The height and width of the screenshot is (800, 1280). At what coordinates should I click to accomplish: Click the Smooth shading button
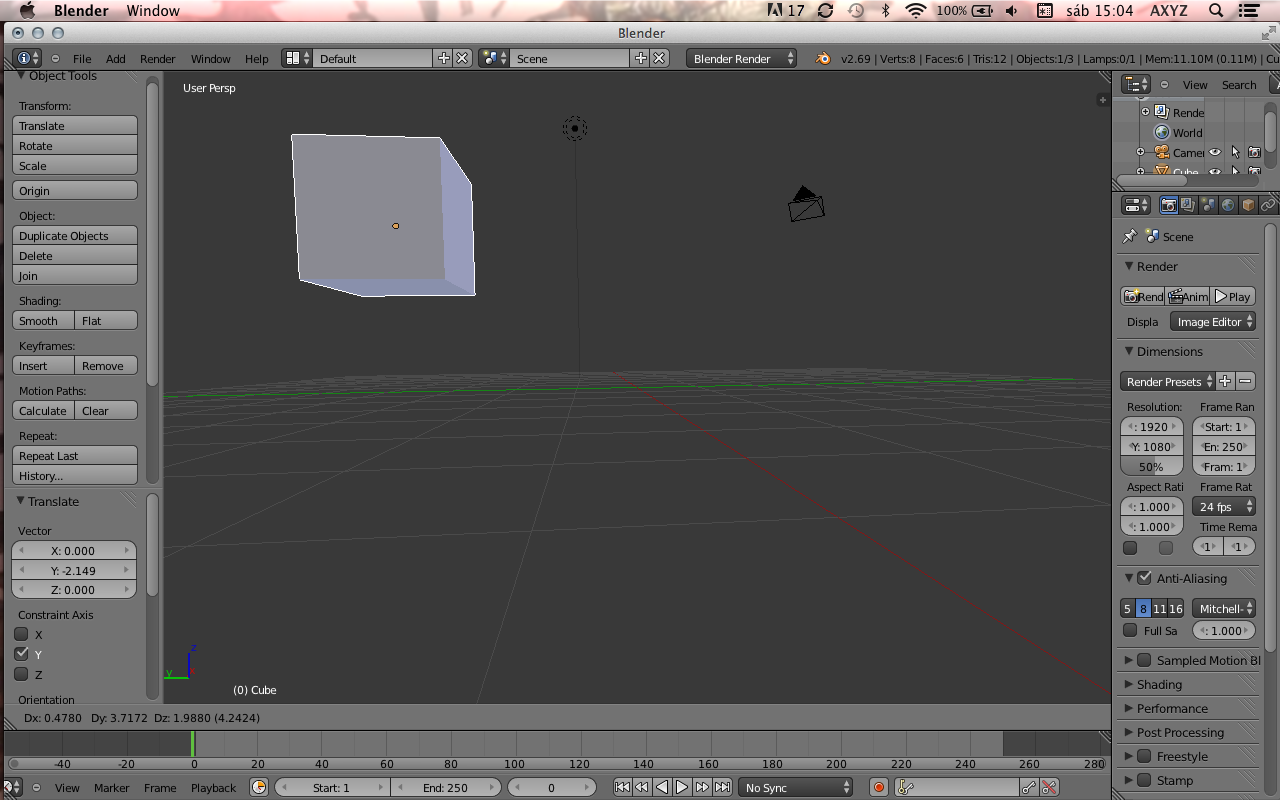pos(41,320)
